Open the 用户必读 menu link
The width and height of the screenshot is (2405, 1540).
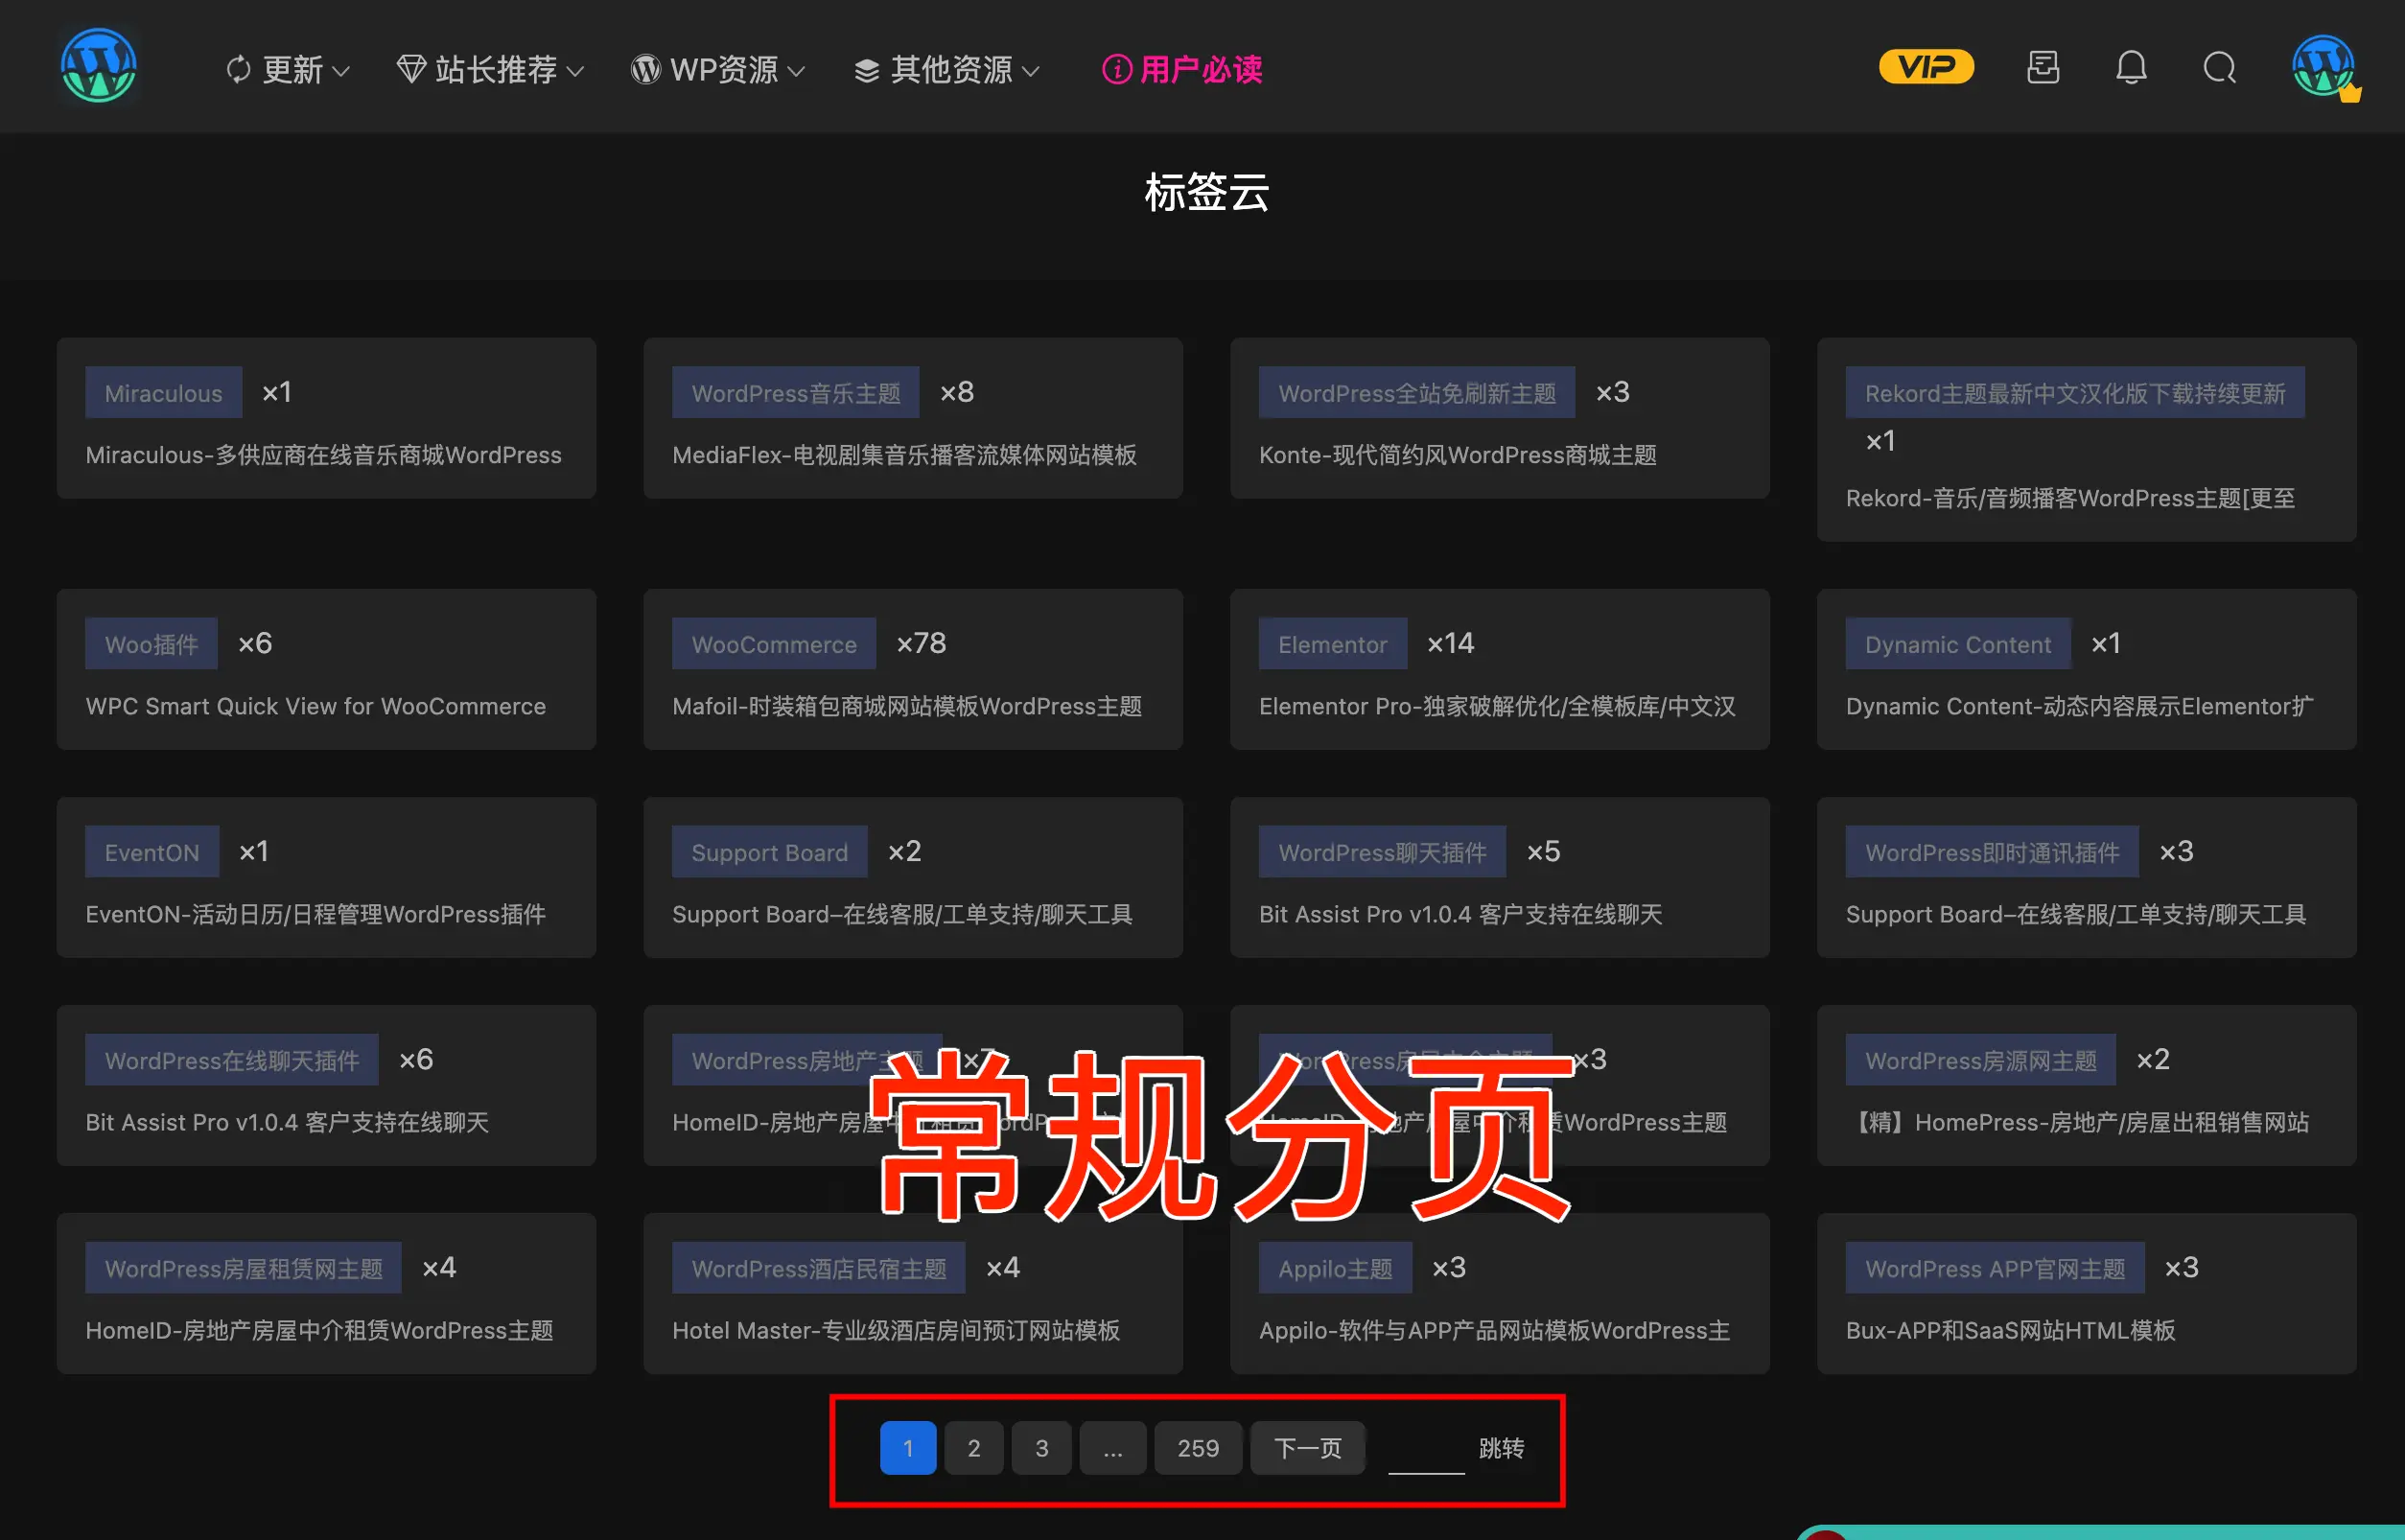point(1182,69)
